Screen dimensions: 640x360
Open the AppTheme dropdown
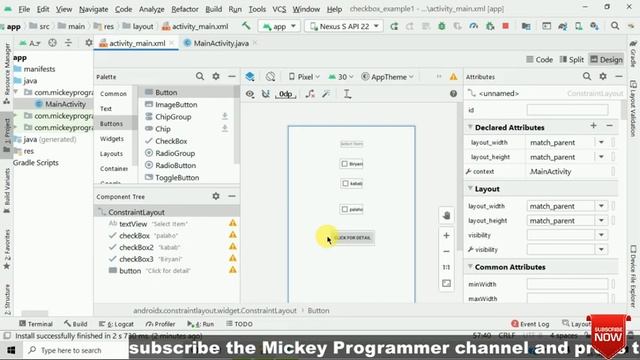click(388, 77)
